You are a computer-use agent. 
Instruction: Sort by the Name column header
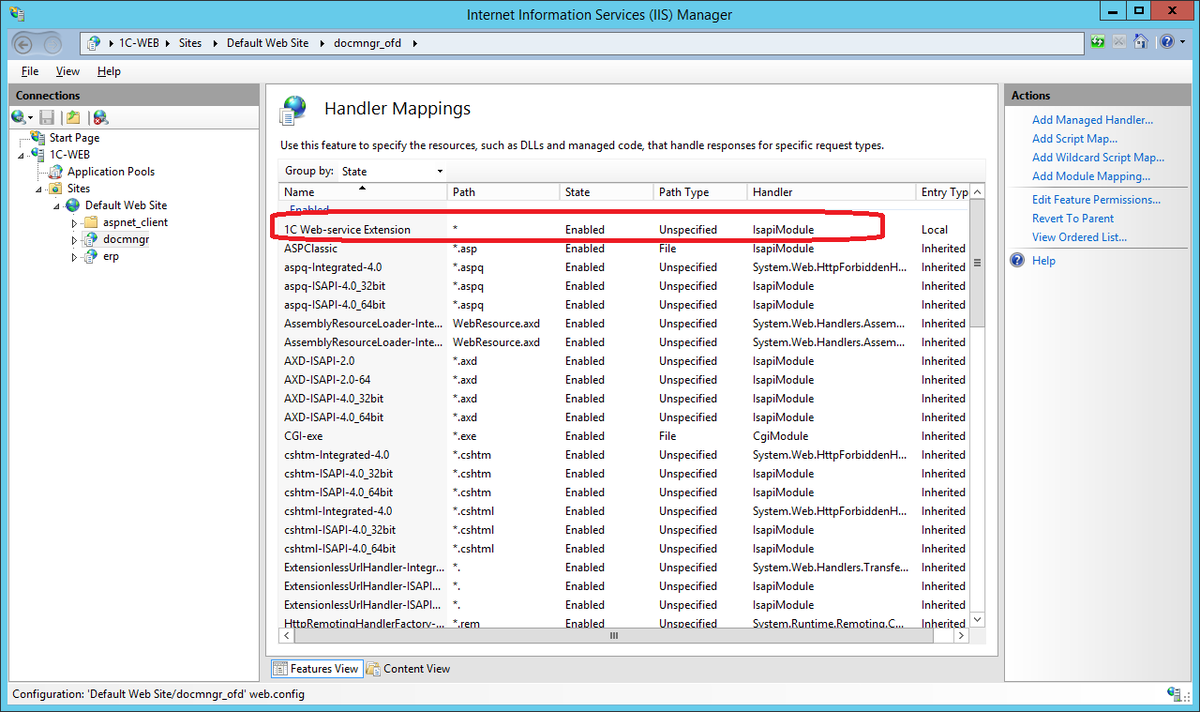(363, 191)
